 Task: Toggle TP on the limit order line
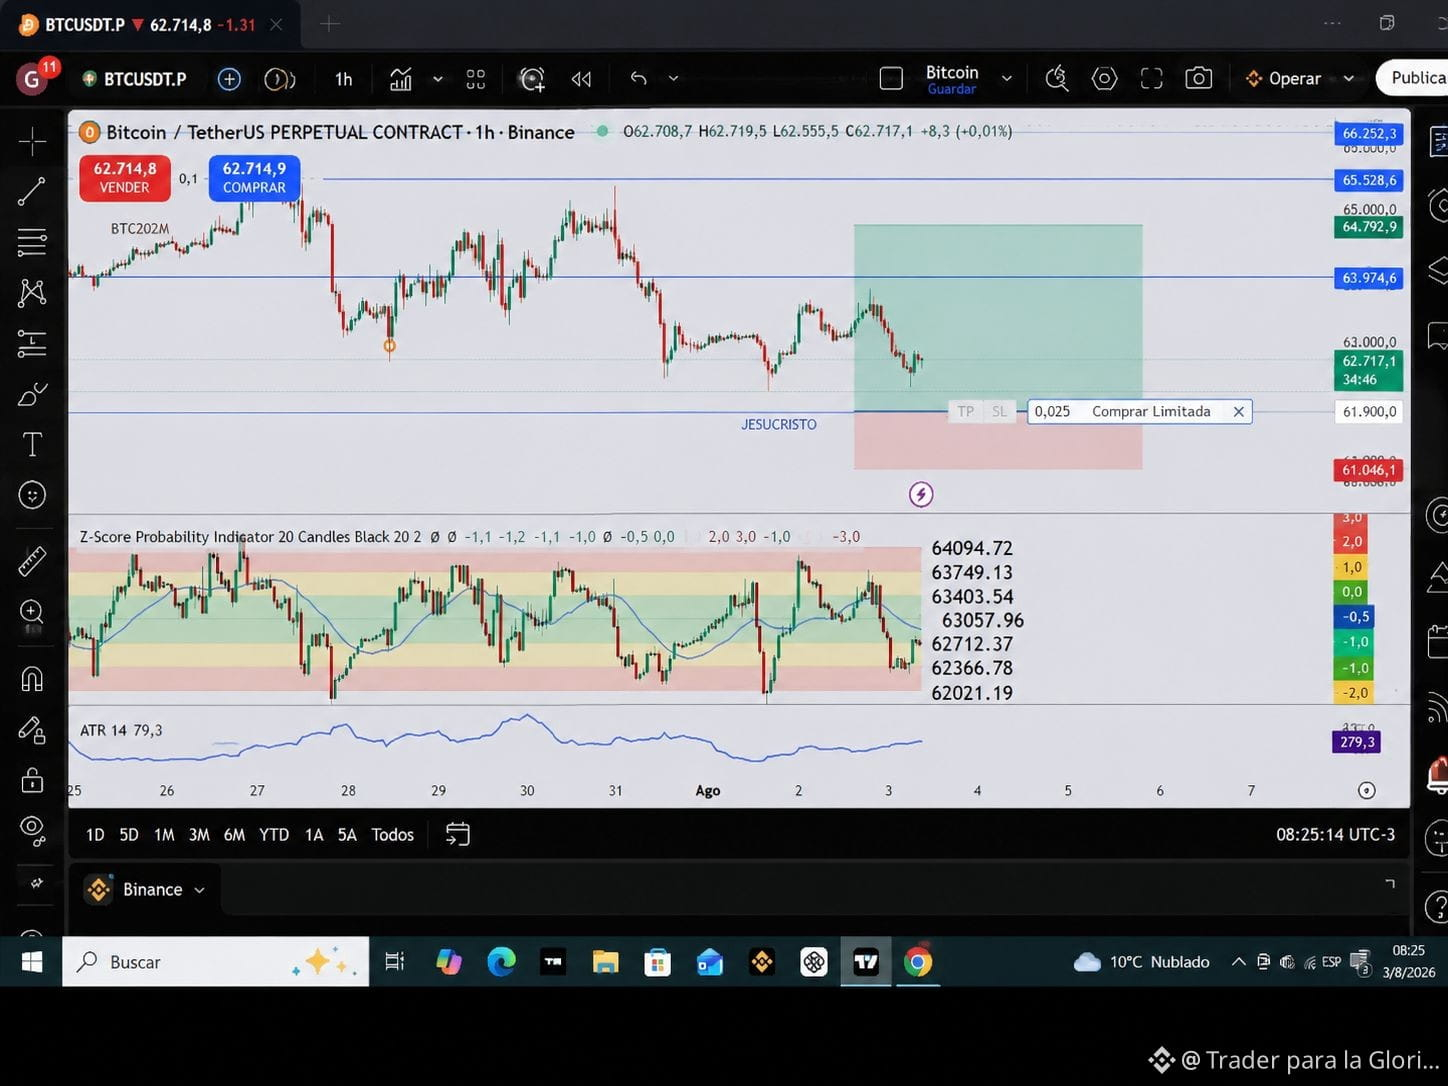coord(966,411)
